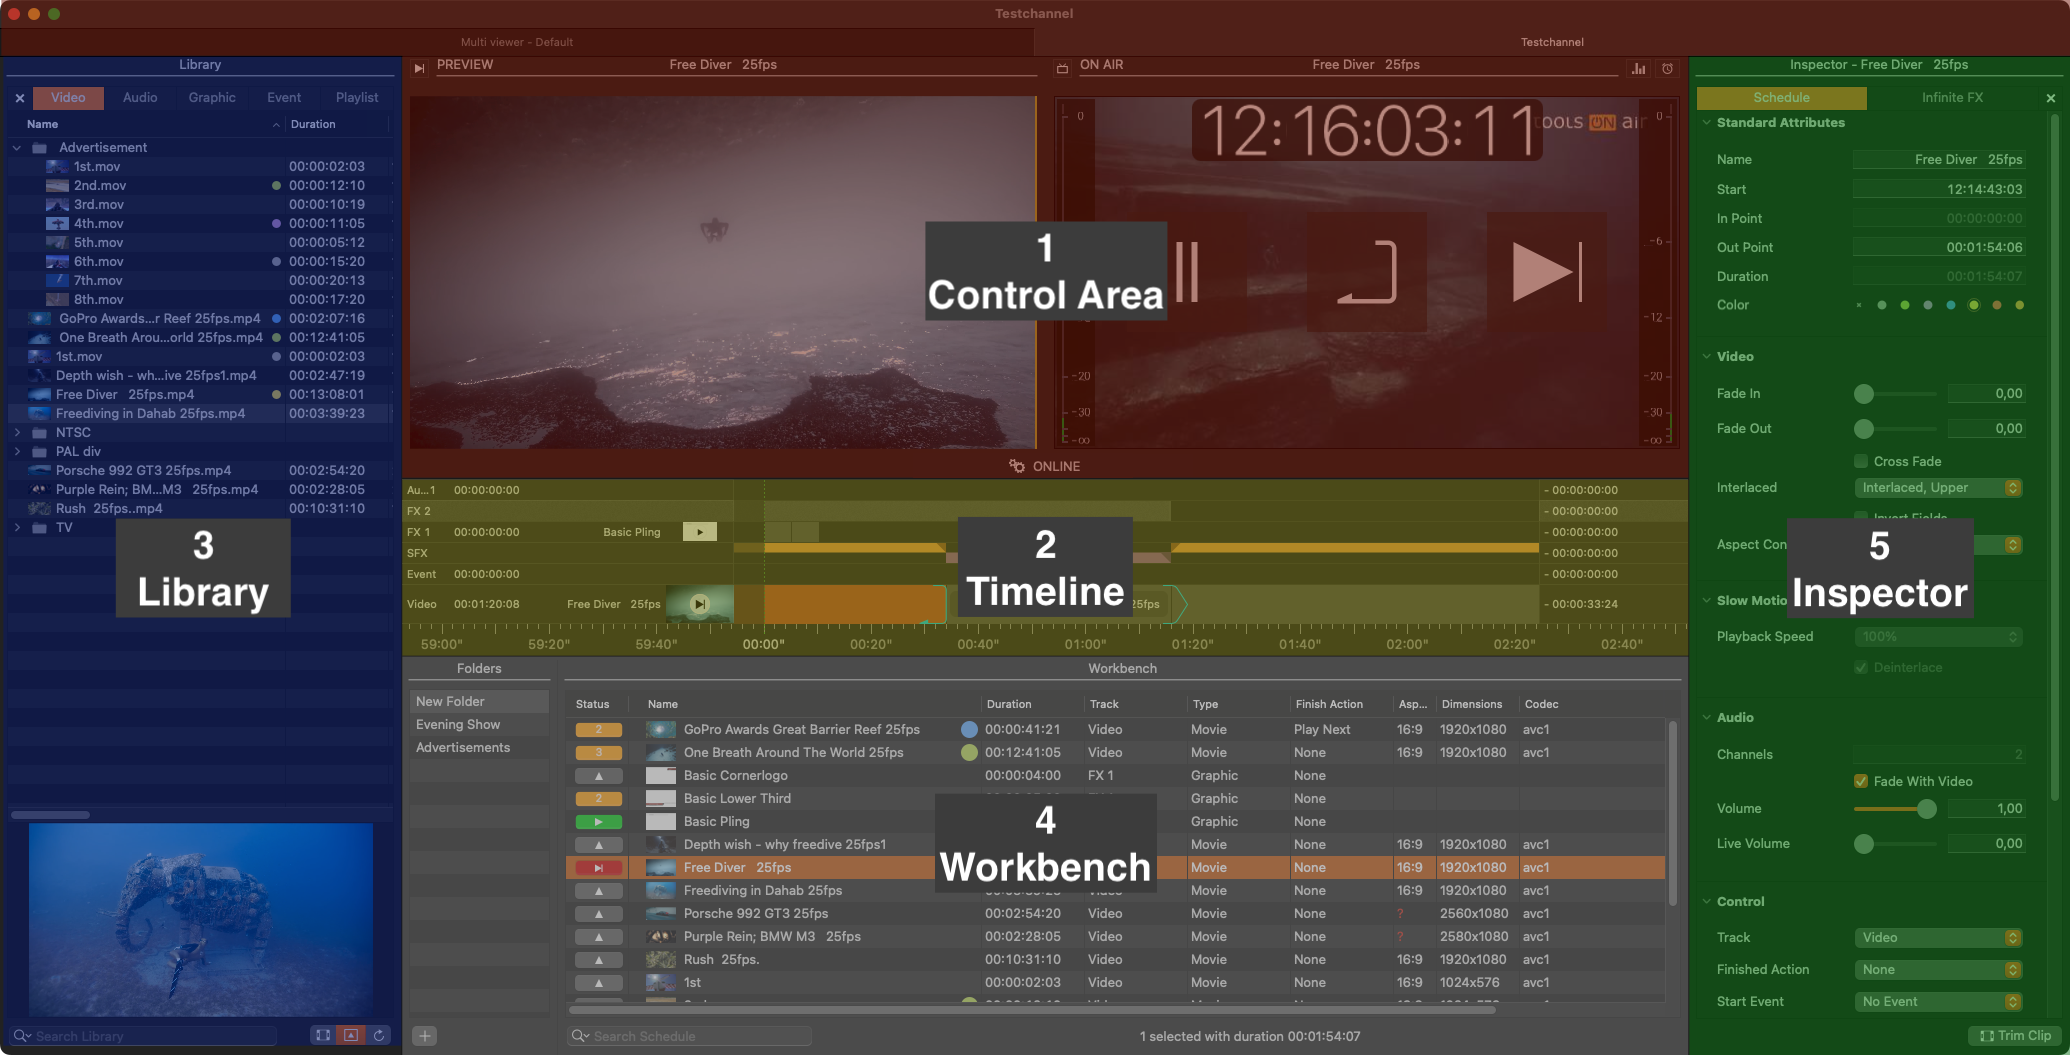Collapse the Control section in Inspector
This screenshot has width=2070, height=1055.
(1706, 902)
